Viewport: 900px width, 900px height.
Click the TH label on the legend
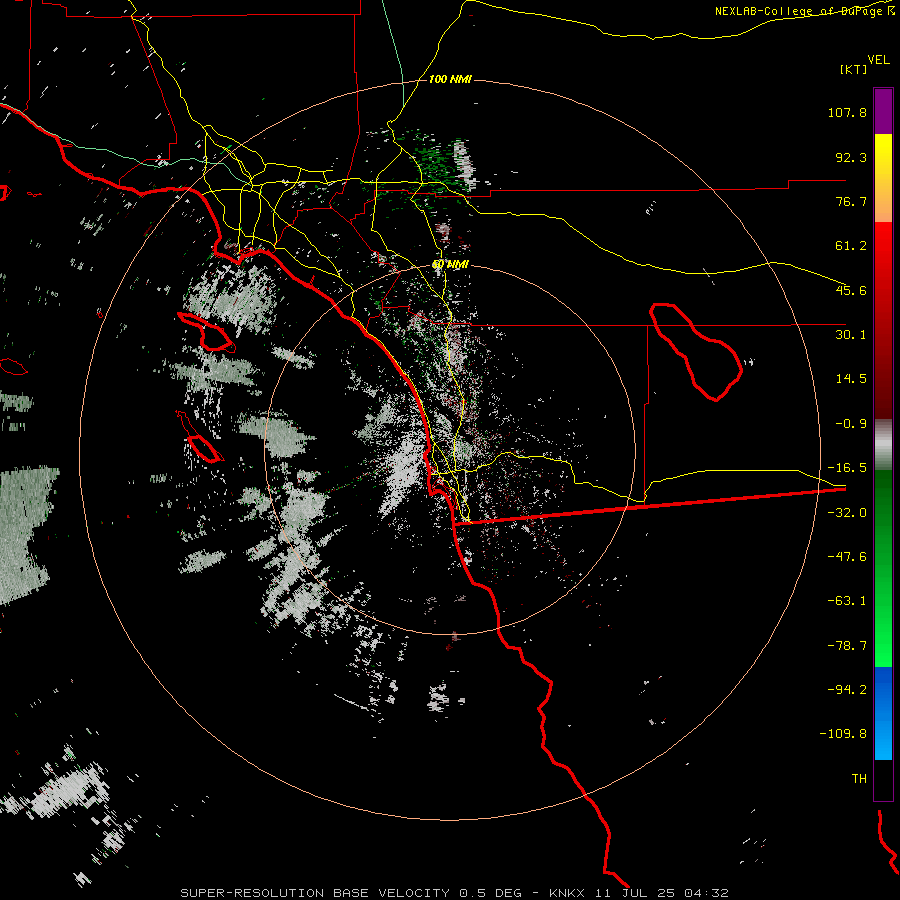(x=859, y=779)
